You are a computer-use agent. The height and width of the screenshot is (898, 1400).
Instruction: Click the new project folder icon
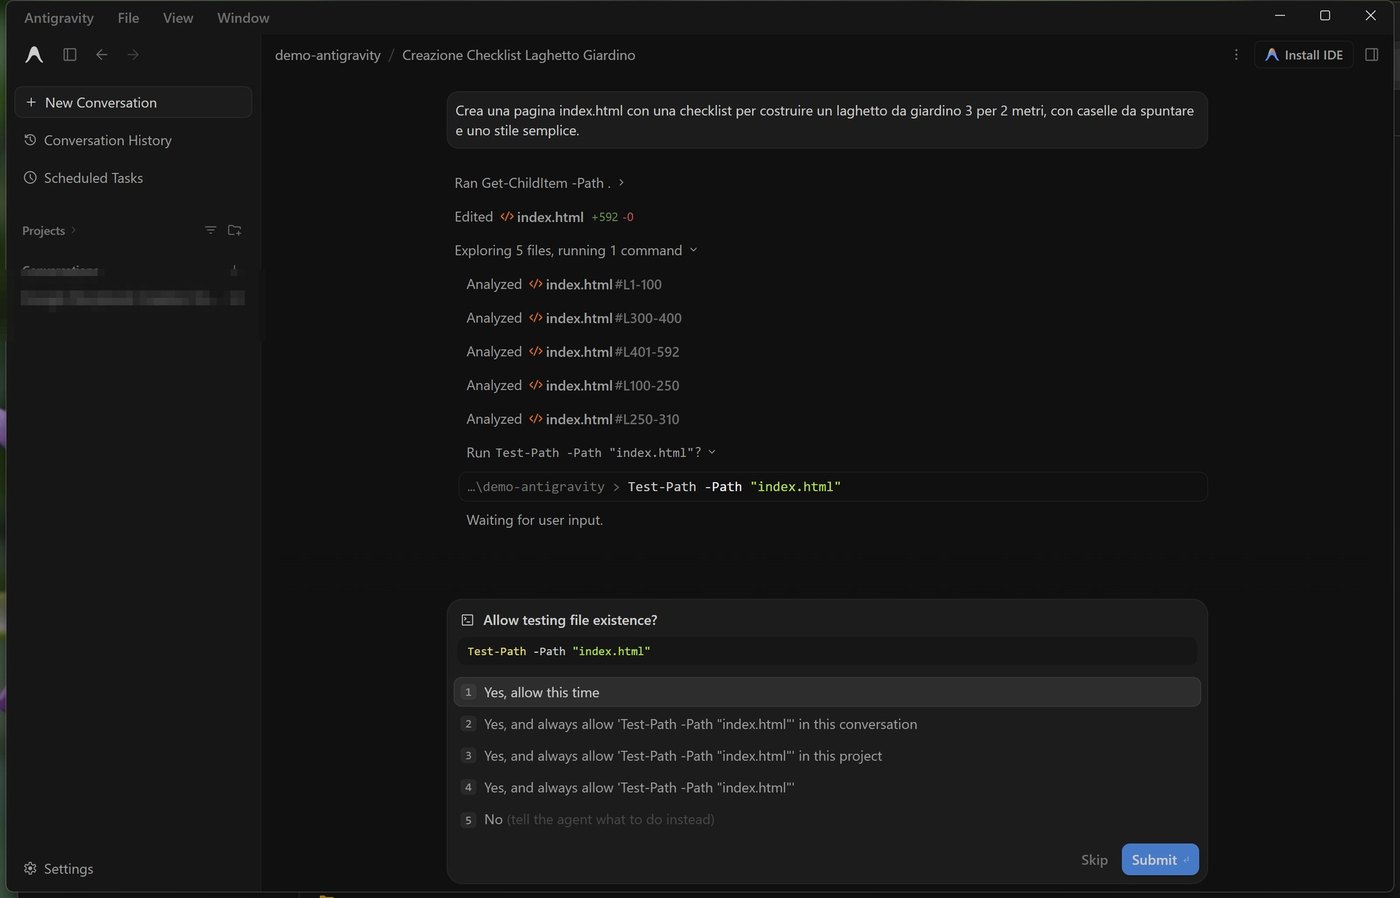tap(235, 230)
